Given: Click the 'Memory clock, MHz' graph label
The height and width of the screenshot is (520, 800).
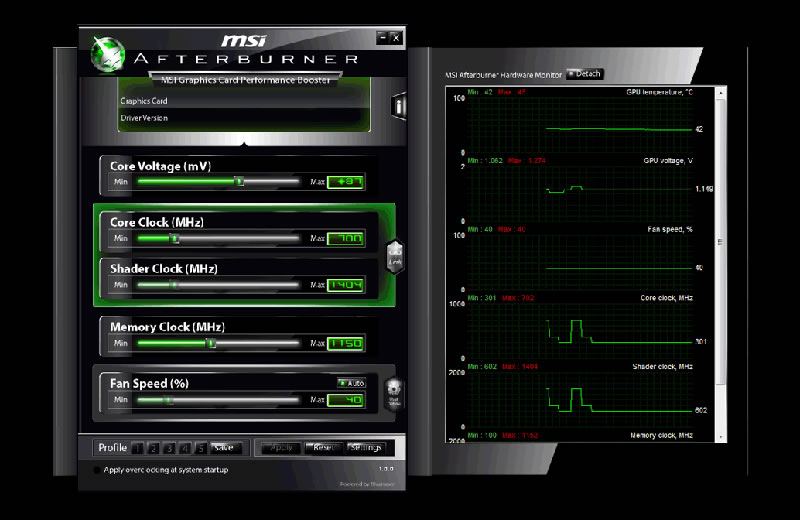Looking at the screenshot, I should point(661,435).
